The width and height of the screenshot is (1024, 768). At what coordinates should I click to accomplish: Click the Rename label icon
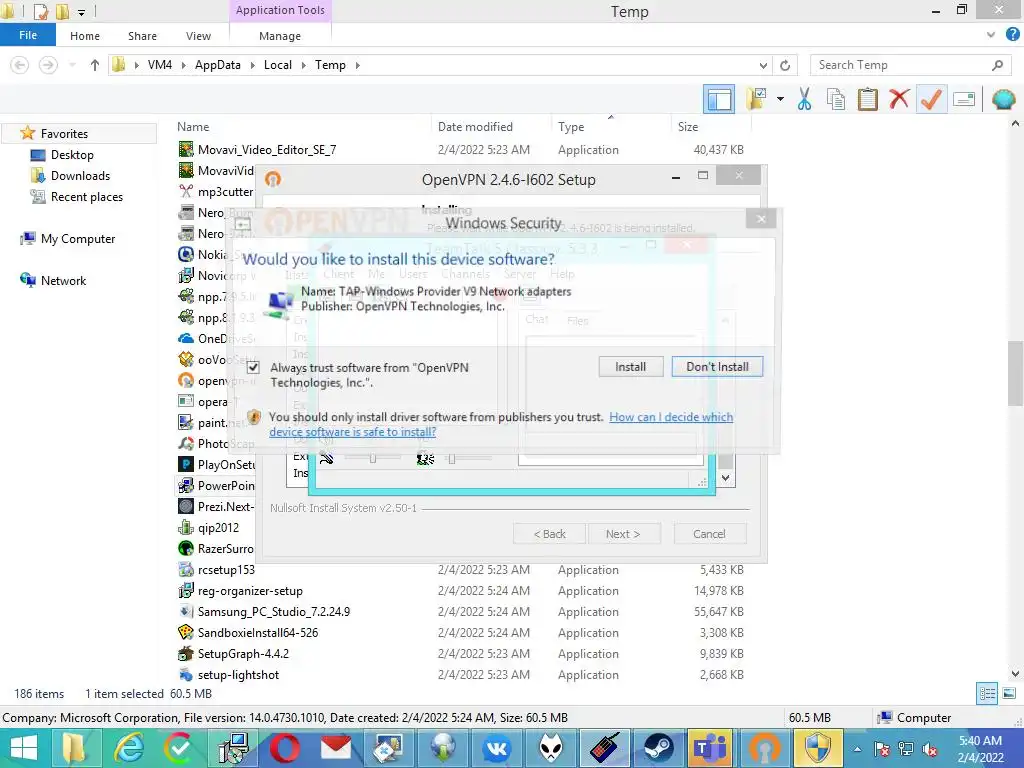(x=964, y=100)
